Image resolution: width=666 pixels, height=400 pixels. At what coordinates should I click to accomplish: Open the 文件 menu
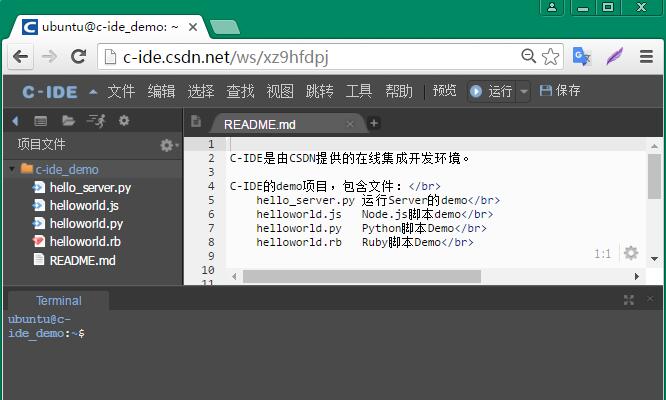[121, 91]
